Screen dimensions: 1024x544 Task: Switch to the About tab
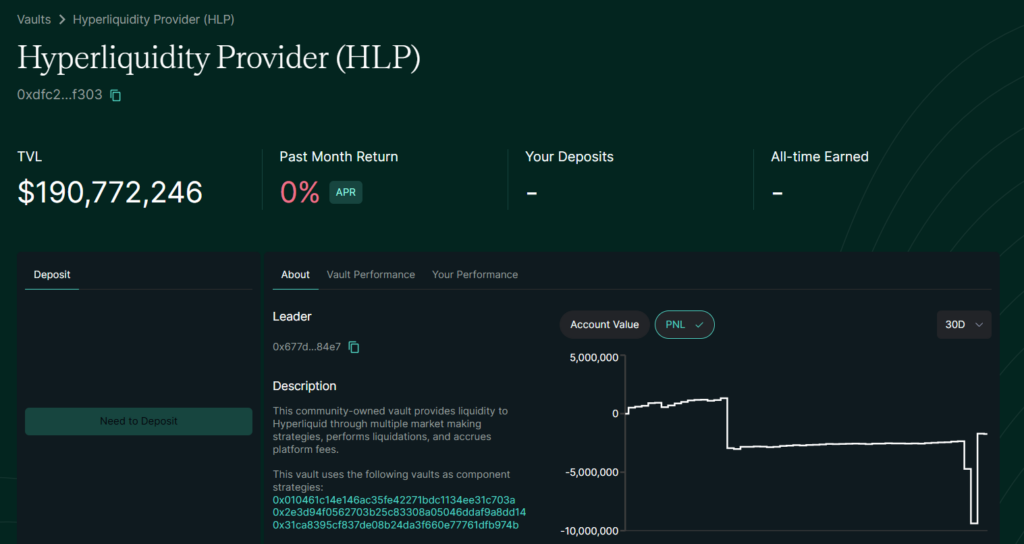pyautogui.click(x=295, y=275)
